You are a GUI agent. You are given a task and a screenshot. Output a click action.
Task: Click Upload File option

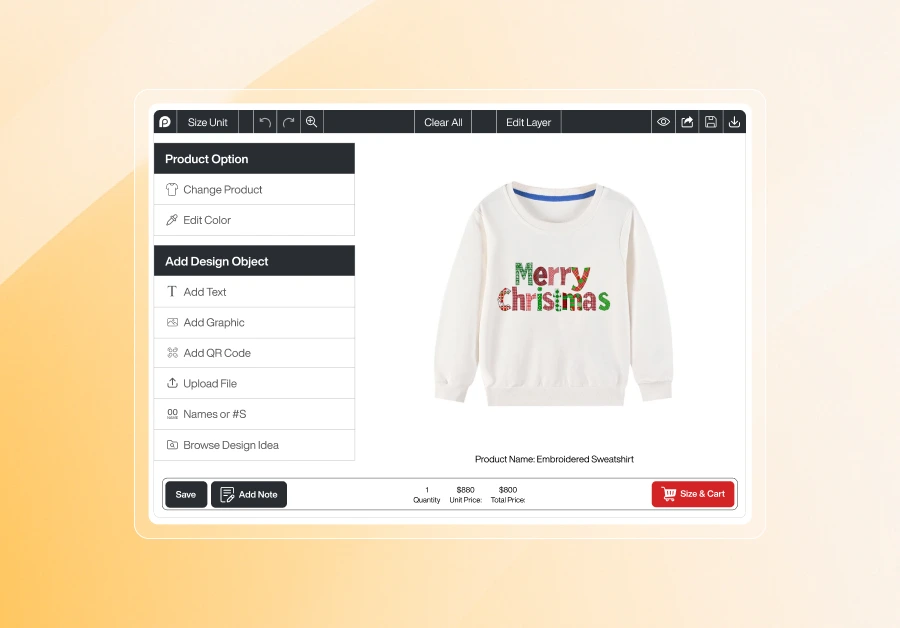254,383
